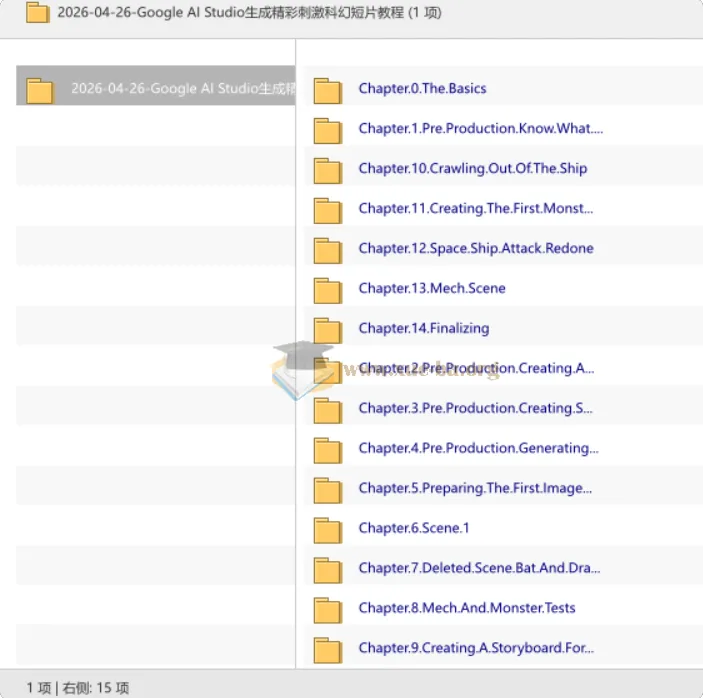
Task: Click the folder icon for Chapter.7.Deleted.Scene.Bat.And.Dra
Action: click(328, 570)
